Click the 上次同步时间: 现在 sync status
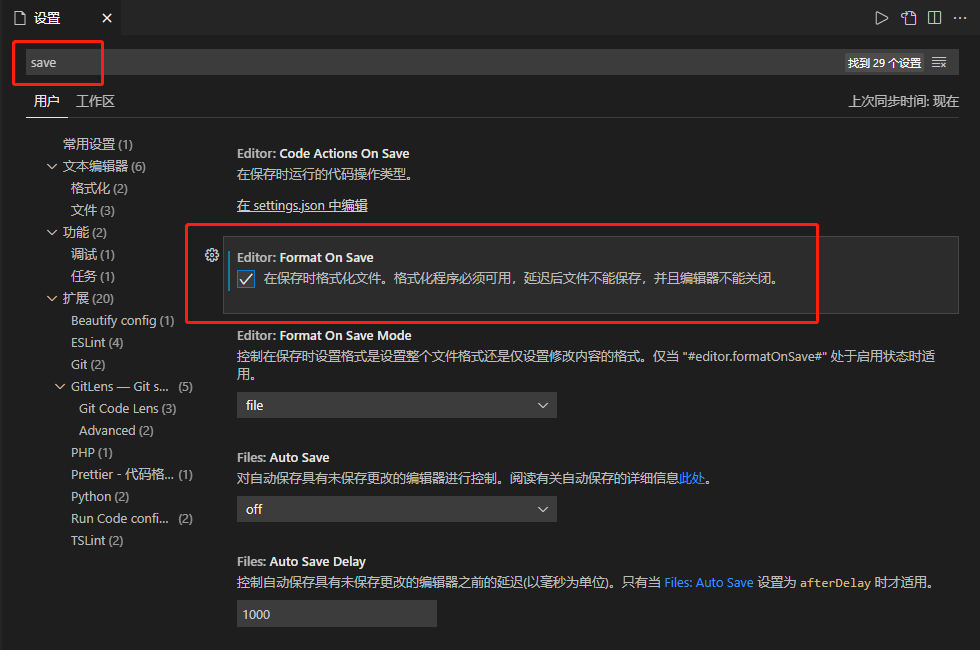 pyautogui.click(x=903, y=101)
